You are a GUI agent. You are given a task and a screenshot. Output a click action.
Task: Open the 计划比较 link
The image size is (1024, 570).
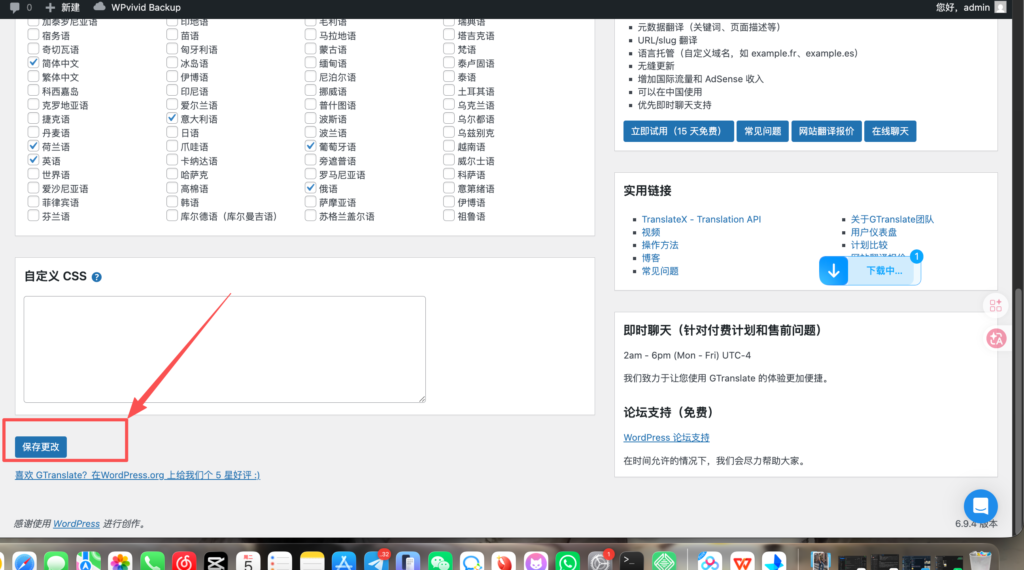pyautogui.click(x=869, y=245)
